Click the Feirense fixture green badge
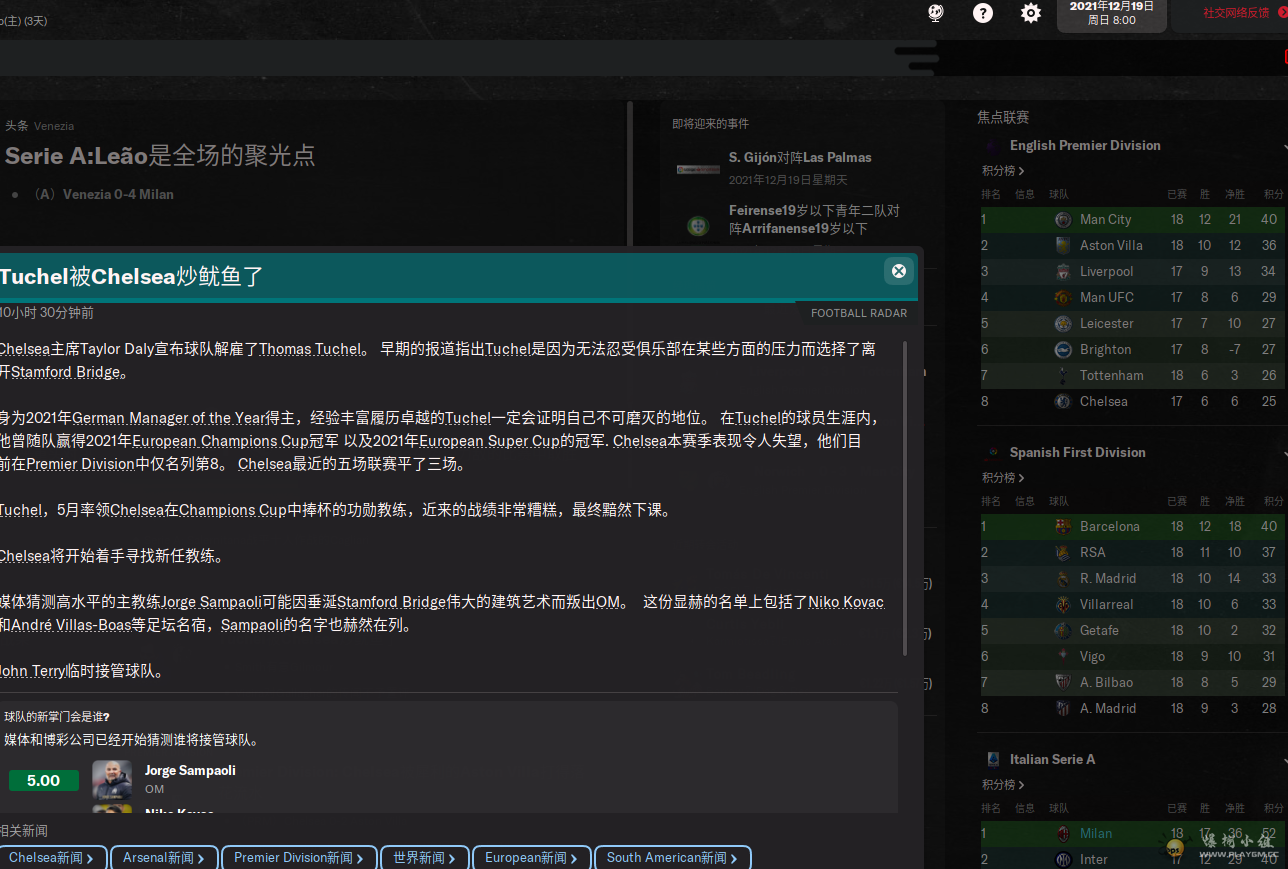 click(x=698, y=226)
